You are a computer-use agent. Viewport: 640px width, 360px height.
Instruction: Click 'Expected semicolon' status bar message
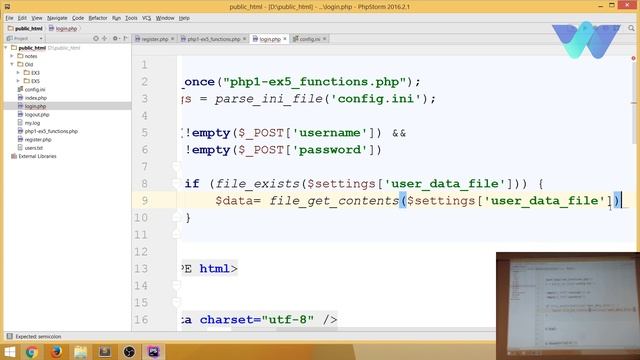(38, 337)
